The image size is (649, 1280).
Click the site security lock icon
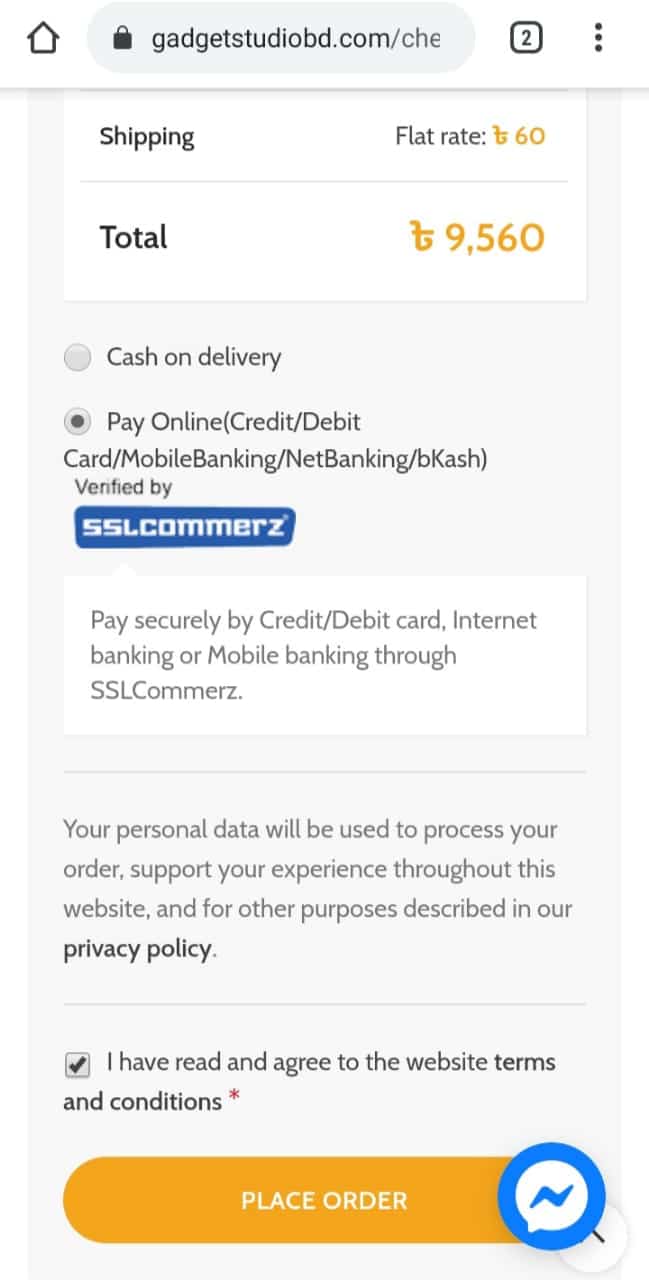[123, 39]
